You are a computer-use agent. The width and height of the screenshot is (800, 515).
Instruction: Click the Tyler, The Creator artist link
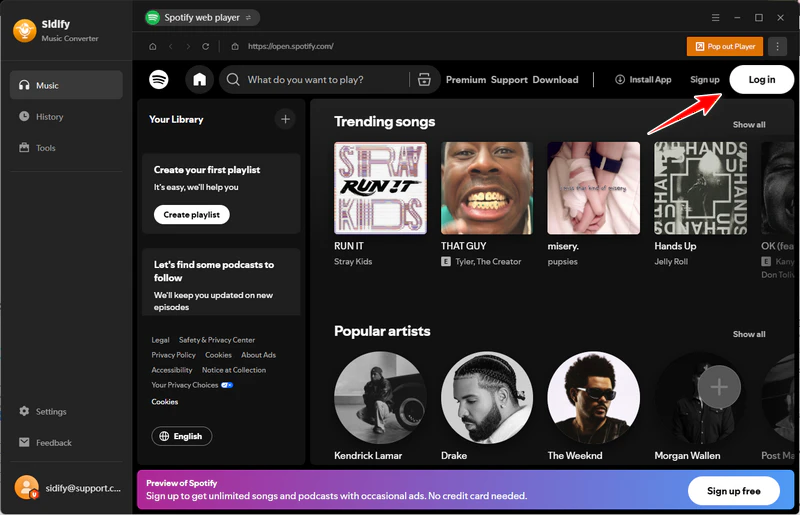tap(488, 261)
